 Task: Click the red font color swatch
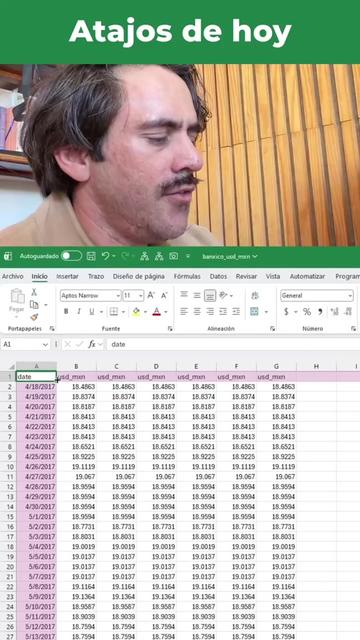pyautogui.click(x=156, y=312)
